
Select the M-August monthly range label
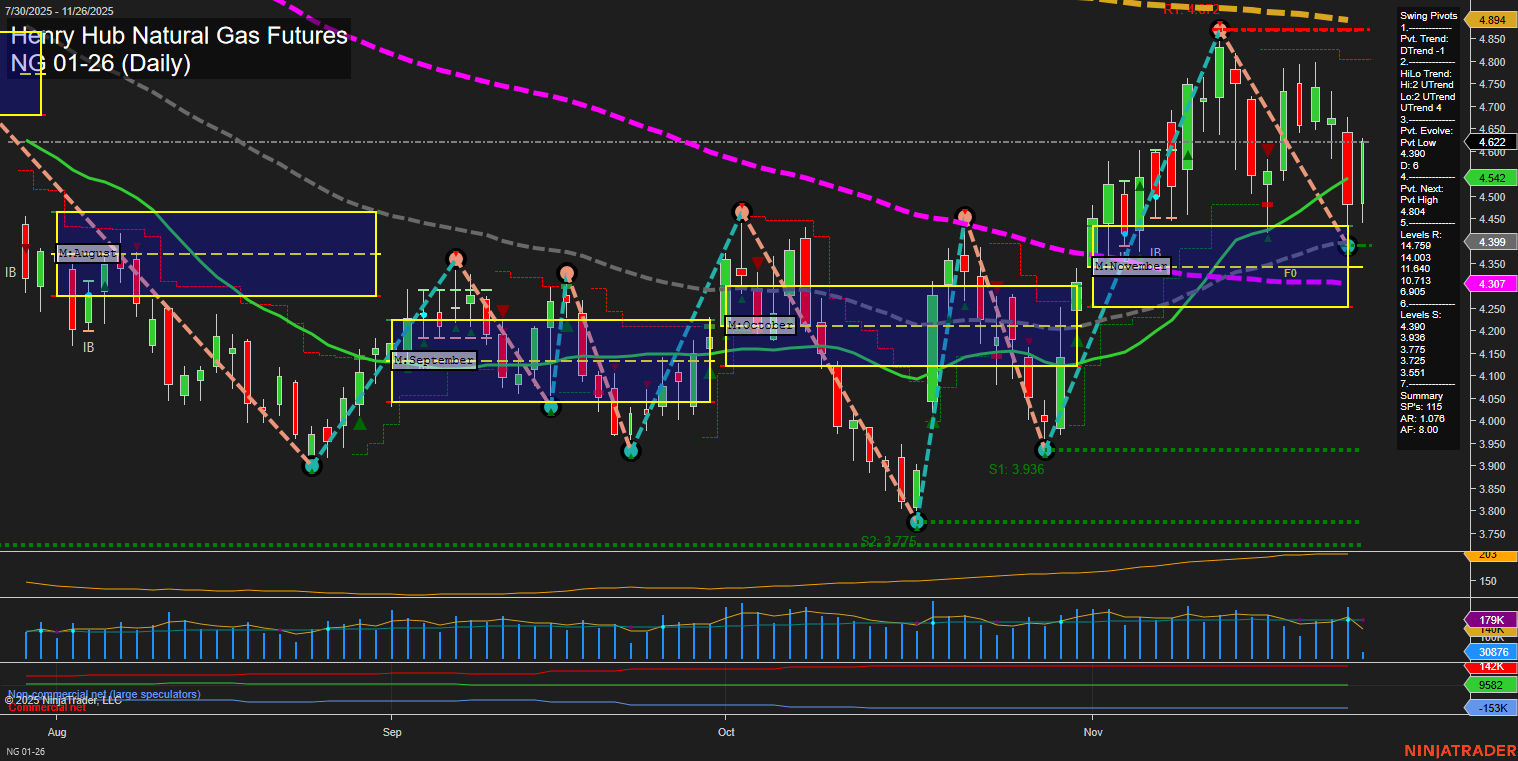(x=88, y=253)
